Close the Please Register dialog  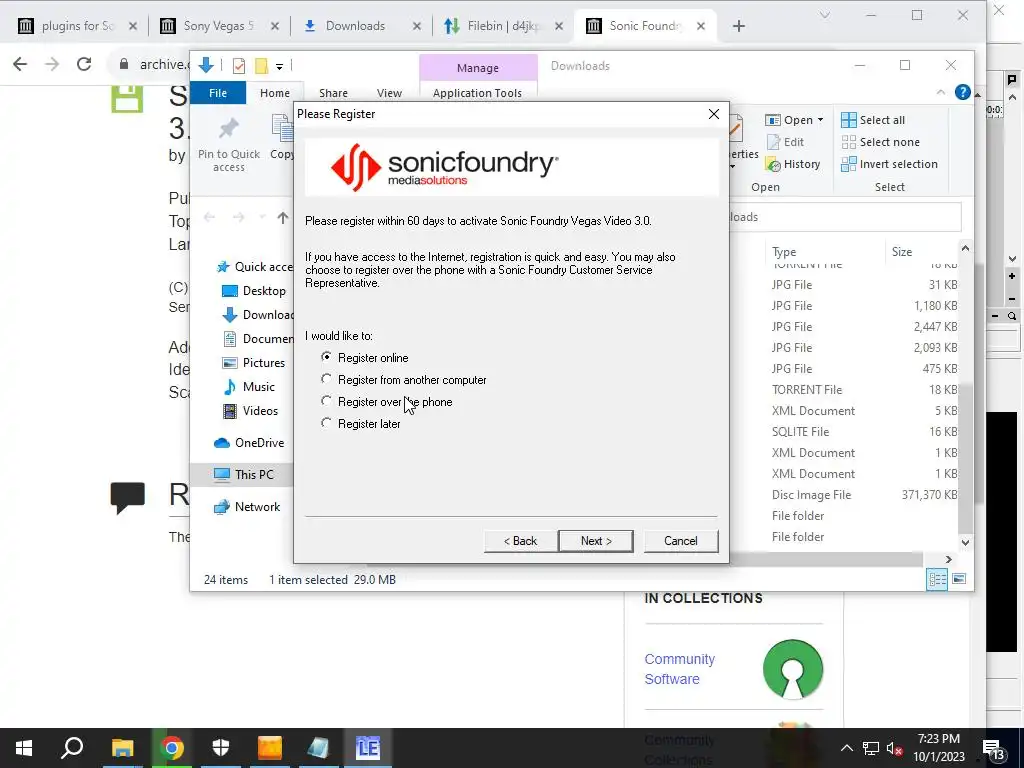(714, 114)
